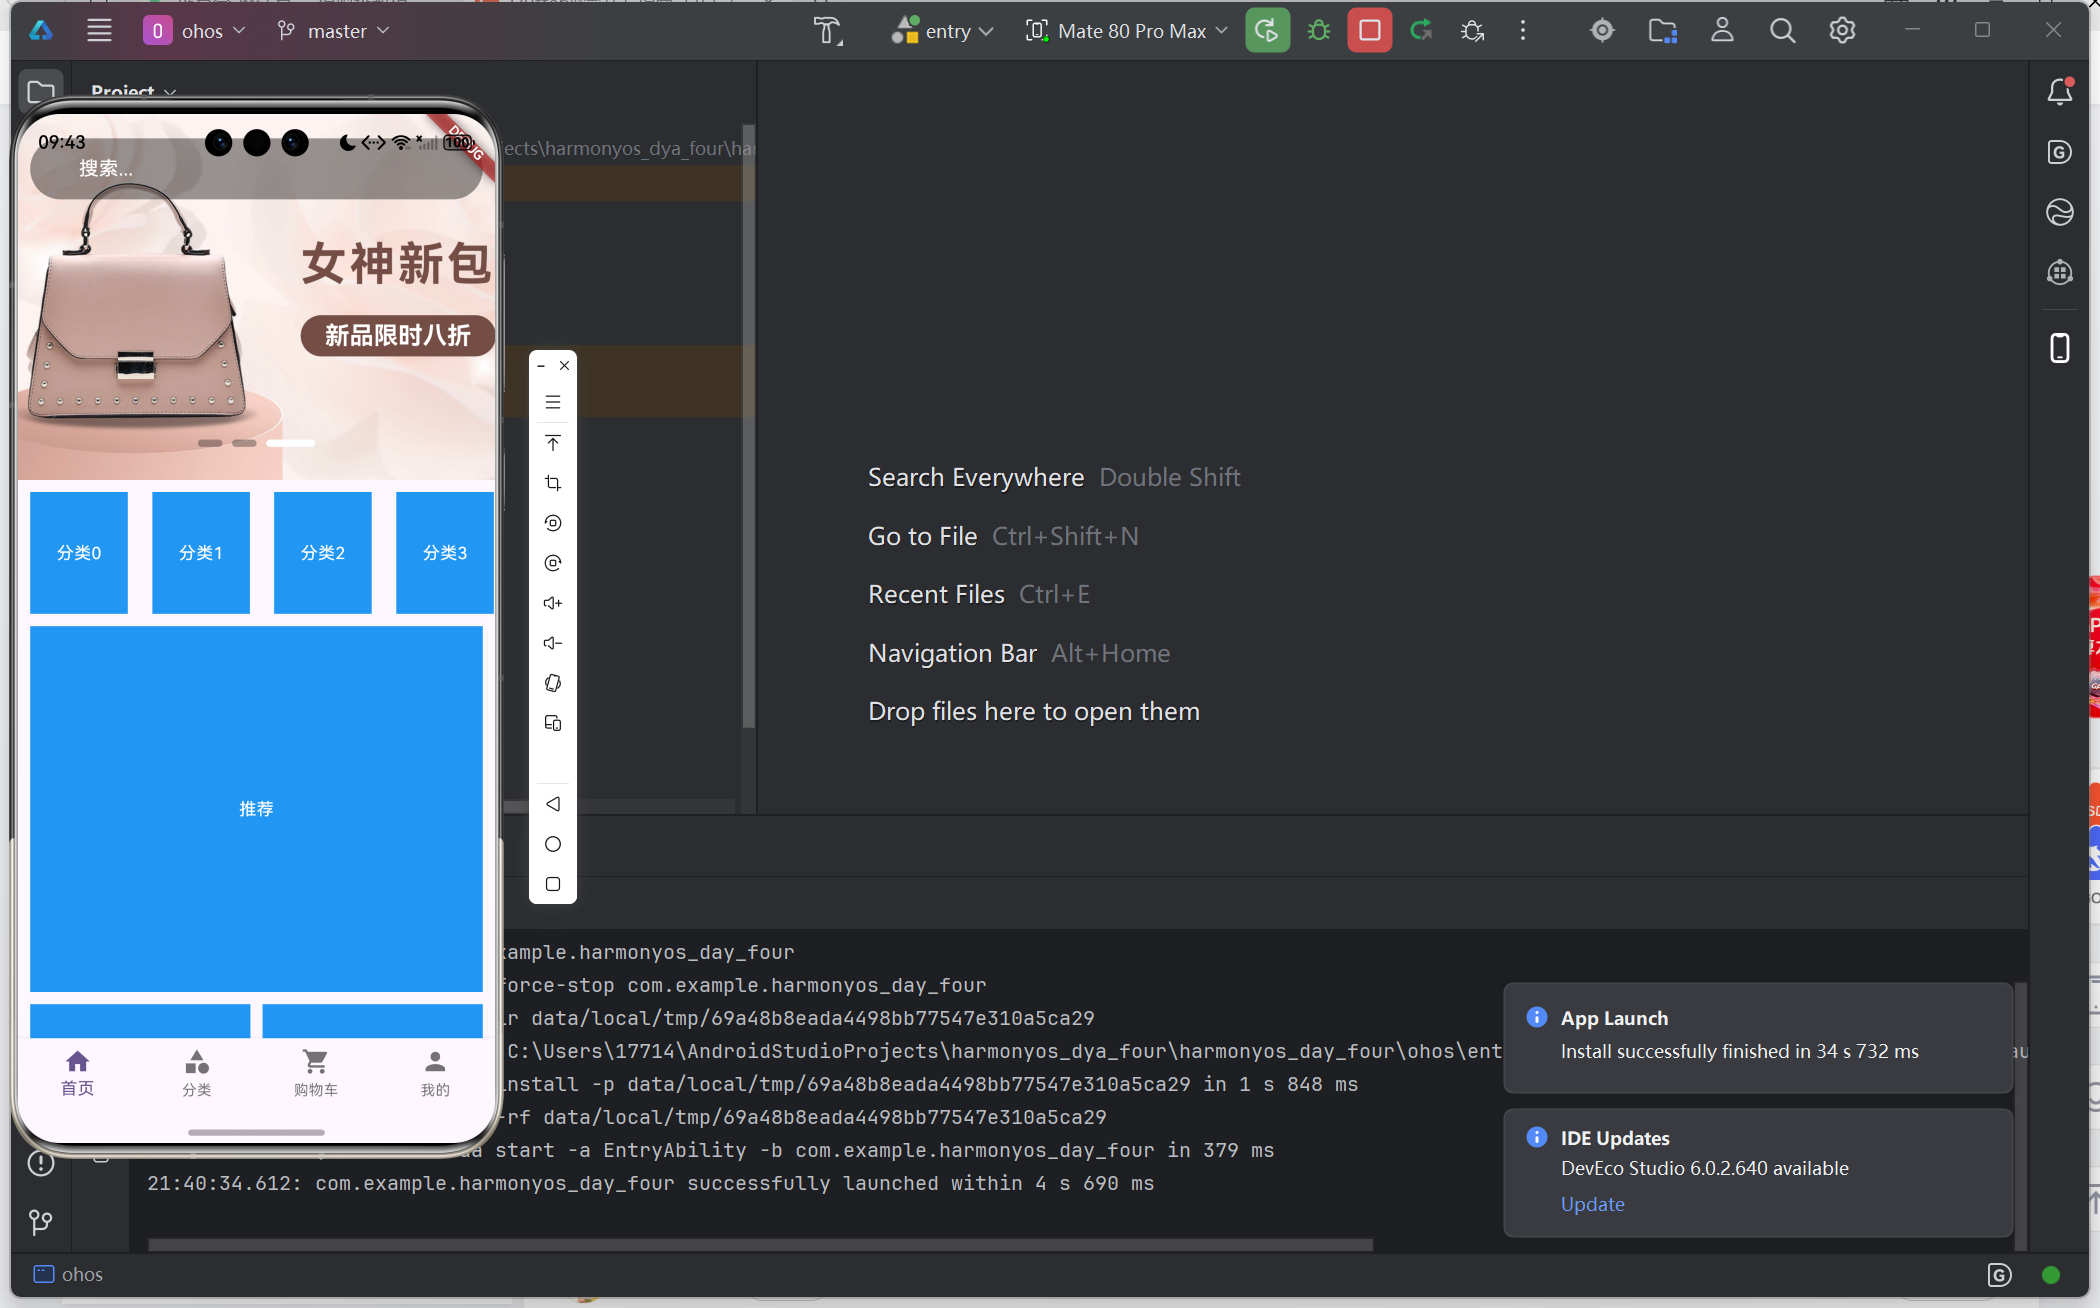Click the red Stop button
The image size is (2100, 1308).
coord(1369,31)
